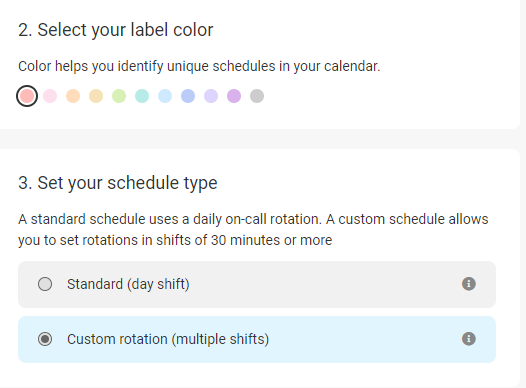
Task: Choose the teal mint label color
Action: 142,96
